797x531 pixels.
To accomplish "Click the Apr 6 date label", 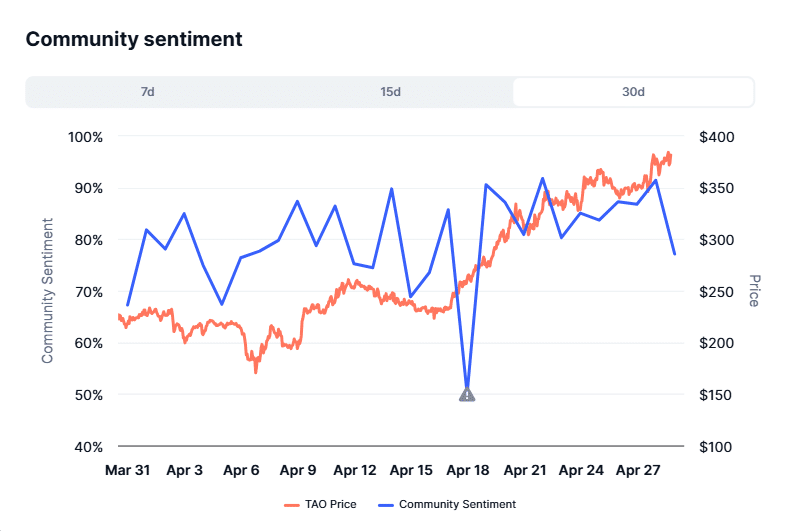I will point(241,469).
